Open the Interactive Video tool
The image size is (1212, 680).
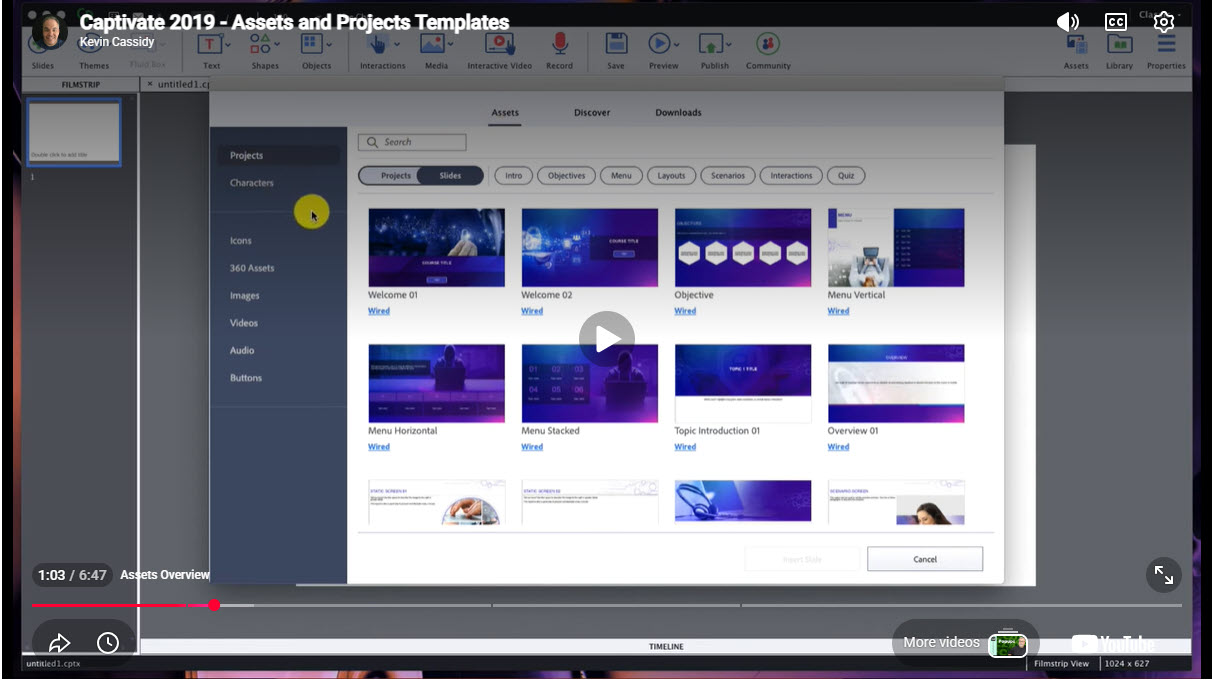[x=498, y=44]
